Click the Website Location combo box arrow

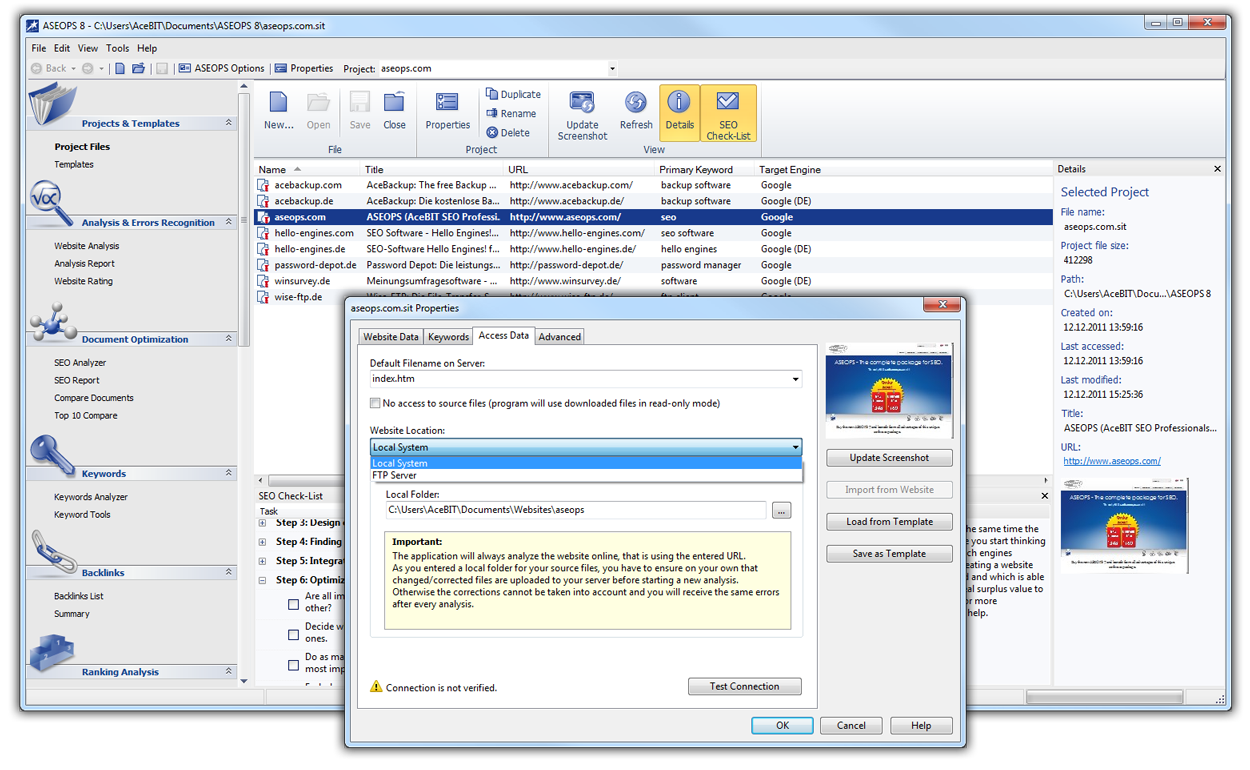(796, 447)
